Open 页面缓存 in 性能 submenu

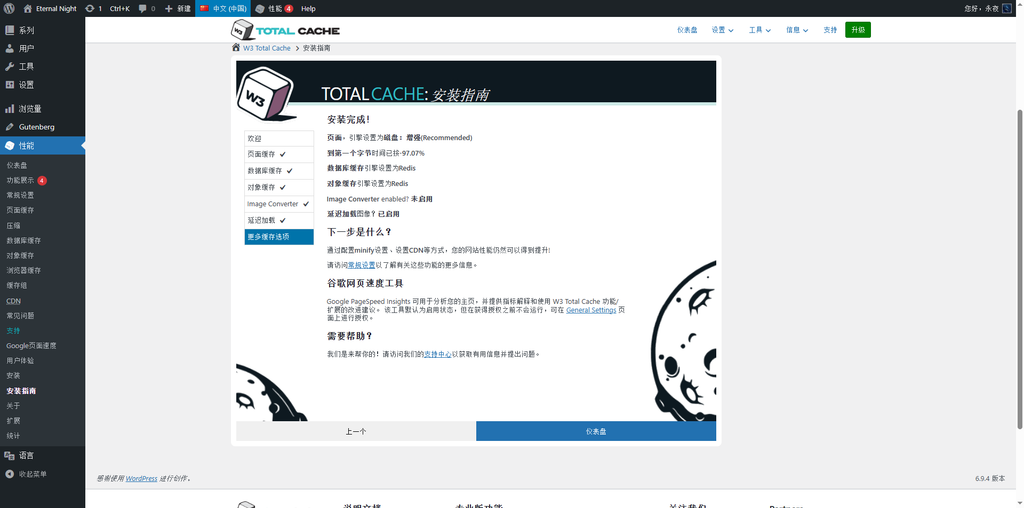[x=42, y=210]
